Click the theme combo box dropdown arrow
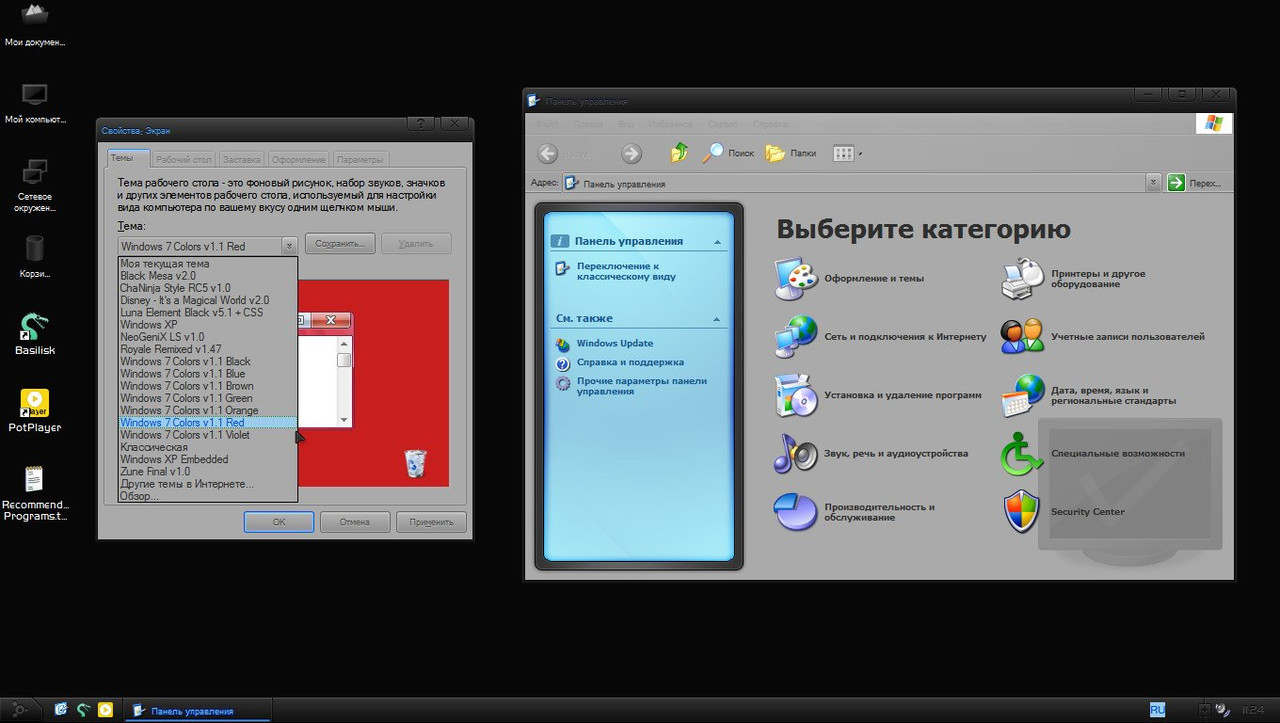 pos(289,246)
